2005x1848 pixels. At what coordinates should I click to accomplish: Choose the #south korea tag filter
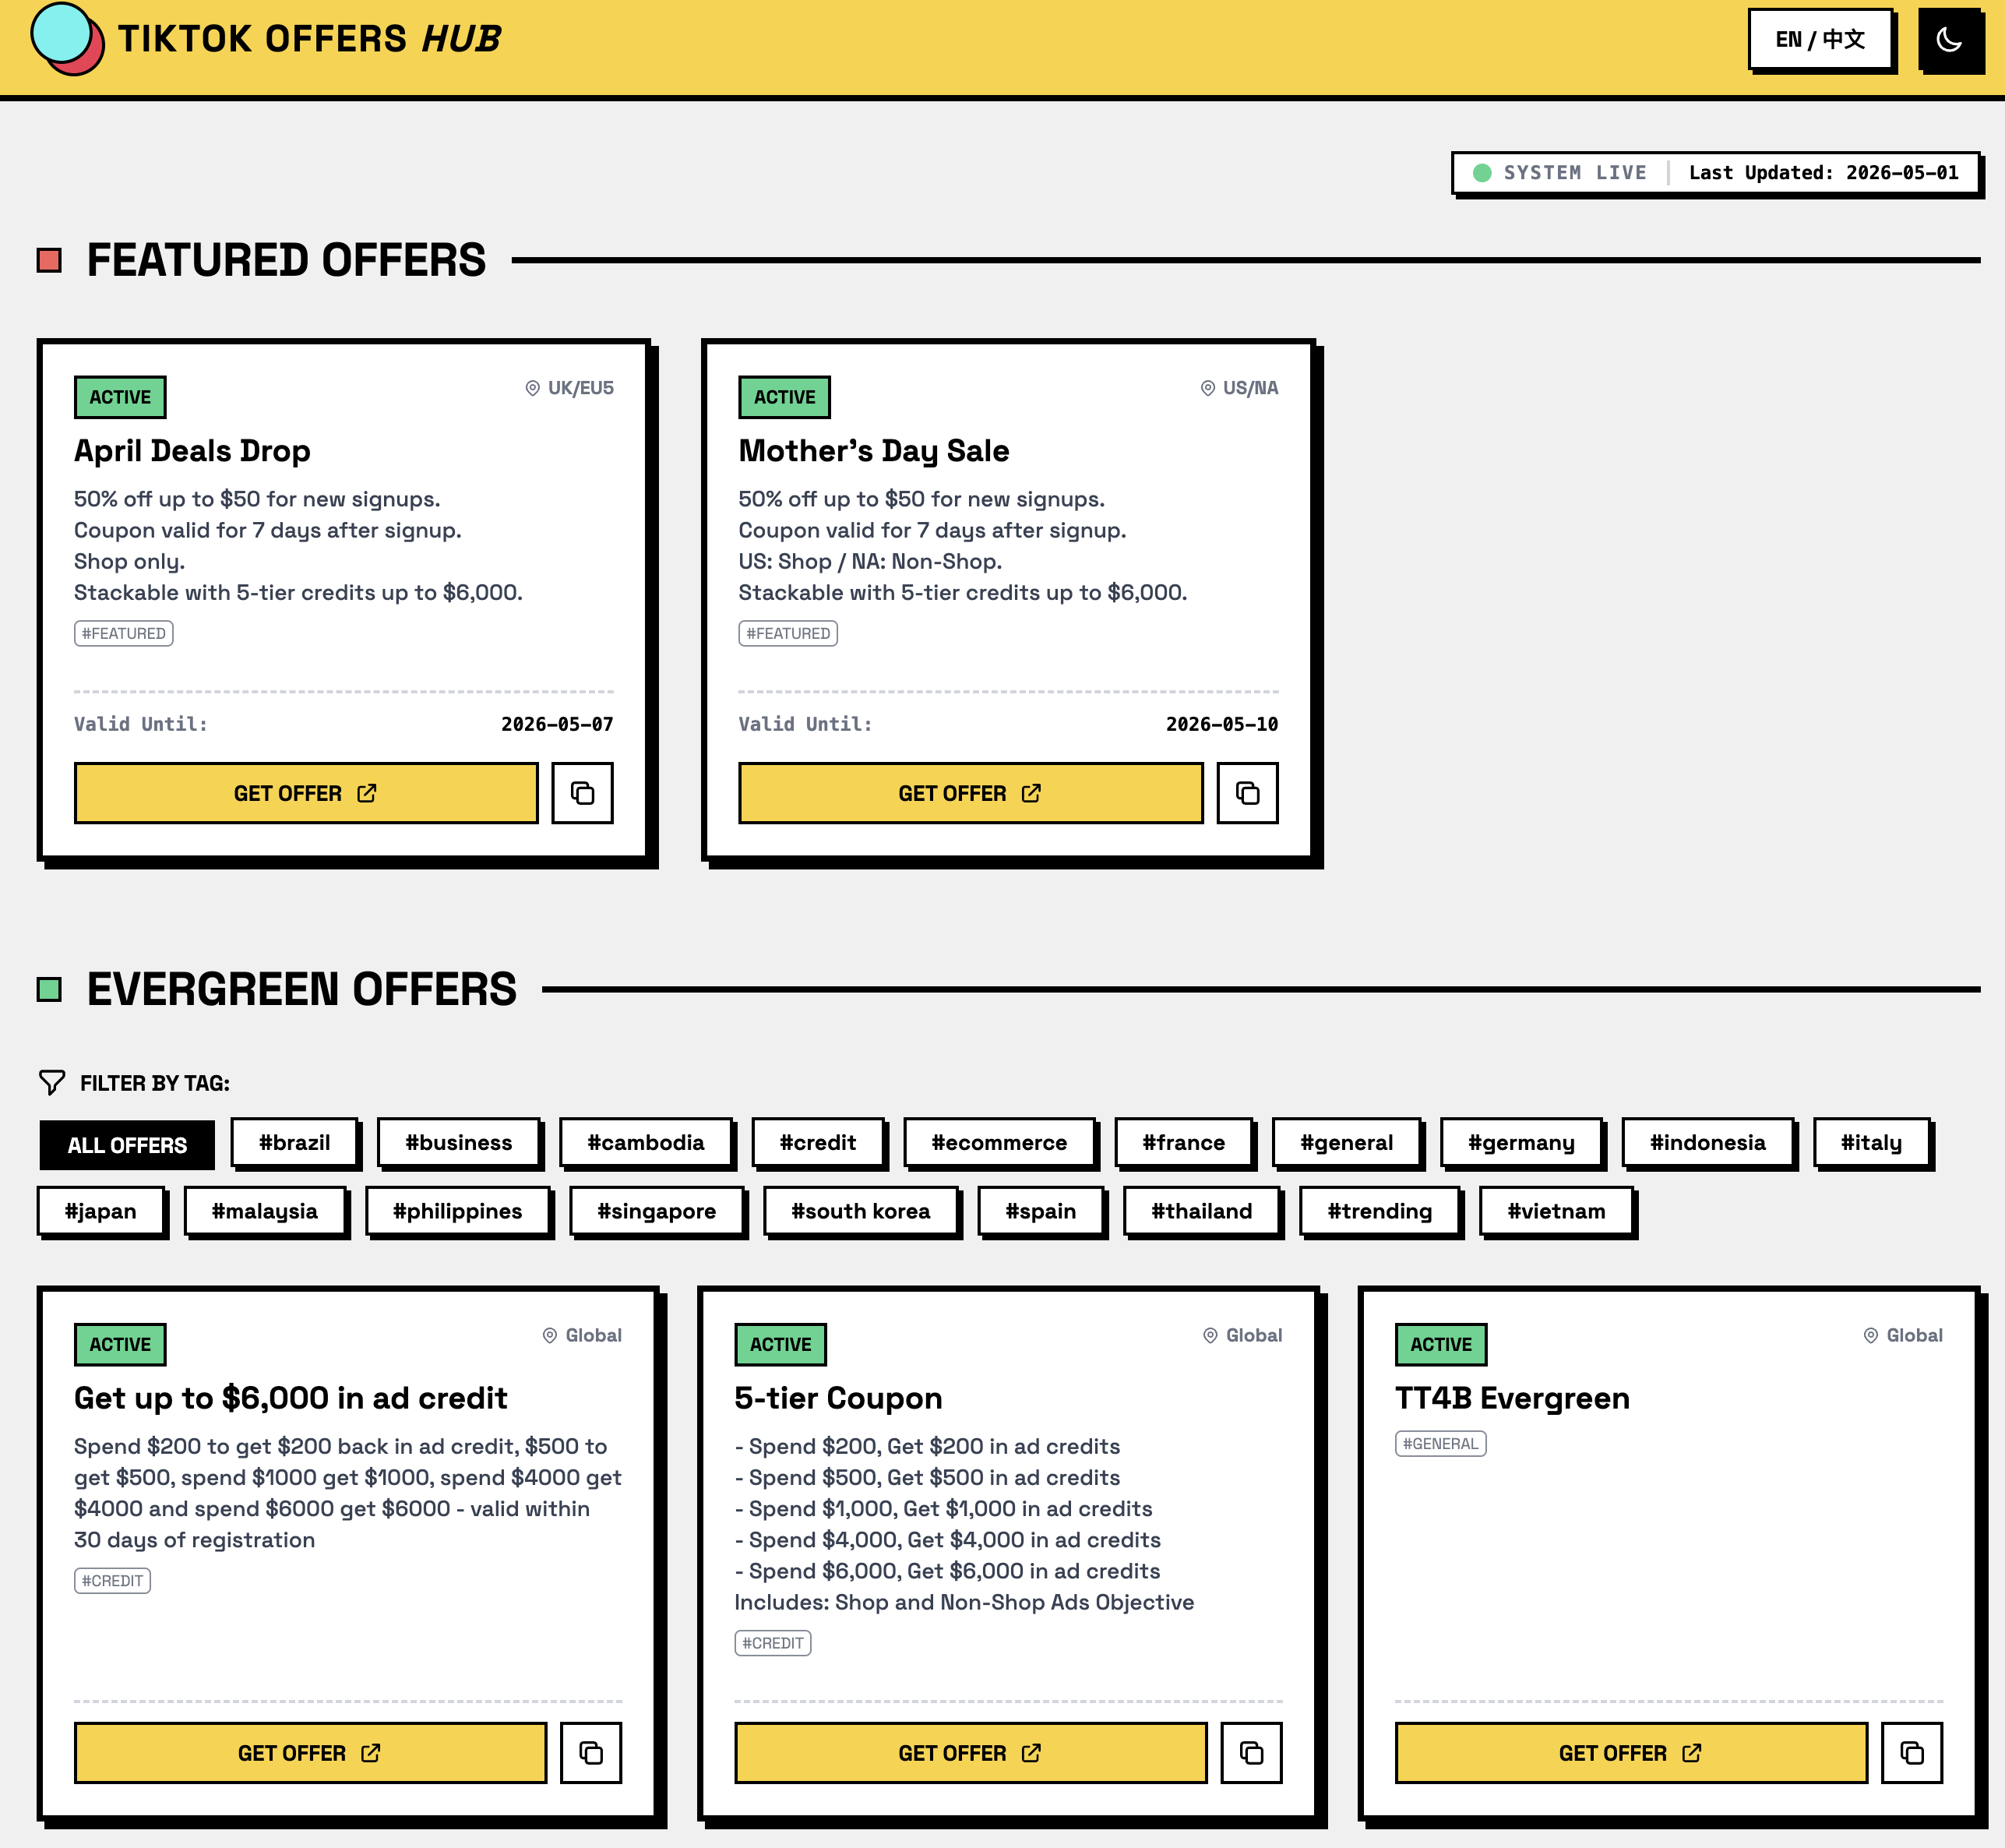coord(861,1211)
